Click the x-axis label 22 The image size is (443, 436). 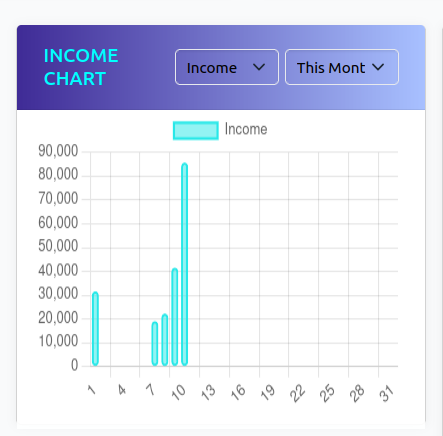pos(298,393)
